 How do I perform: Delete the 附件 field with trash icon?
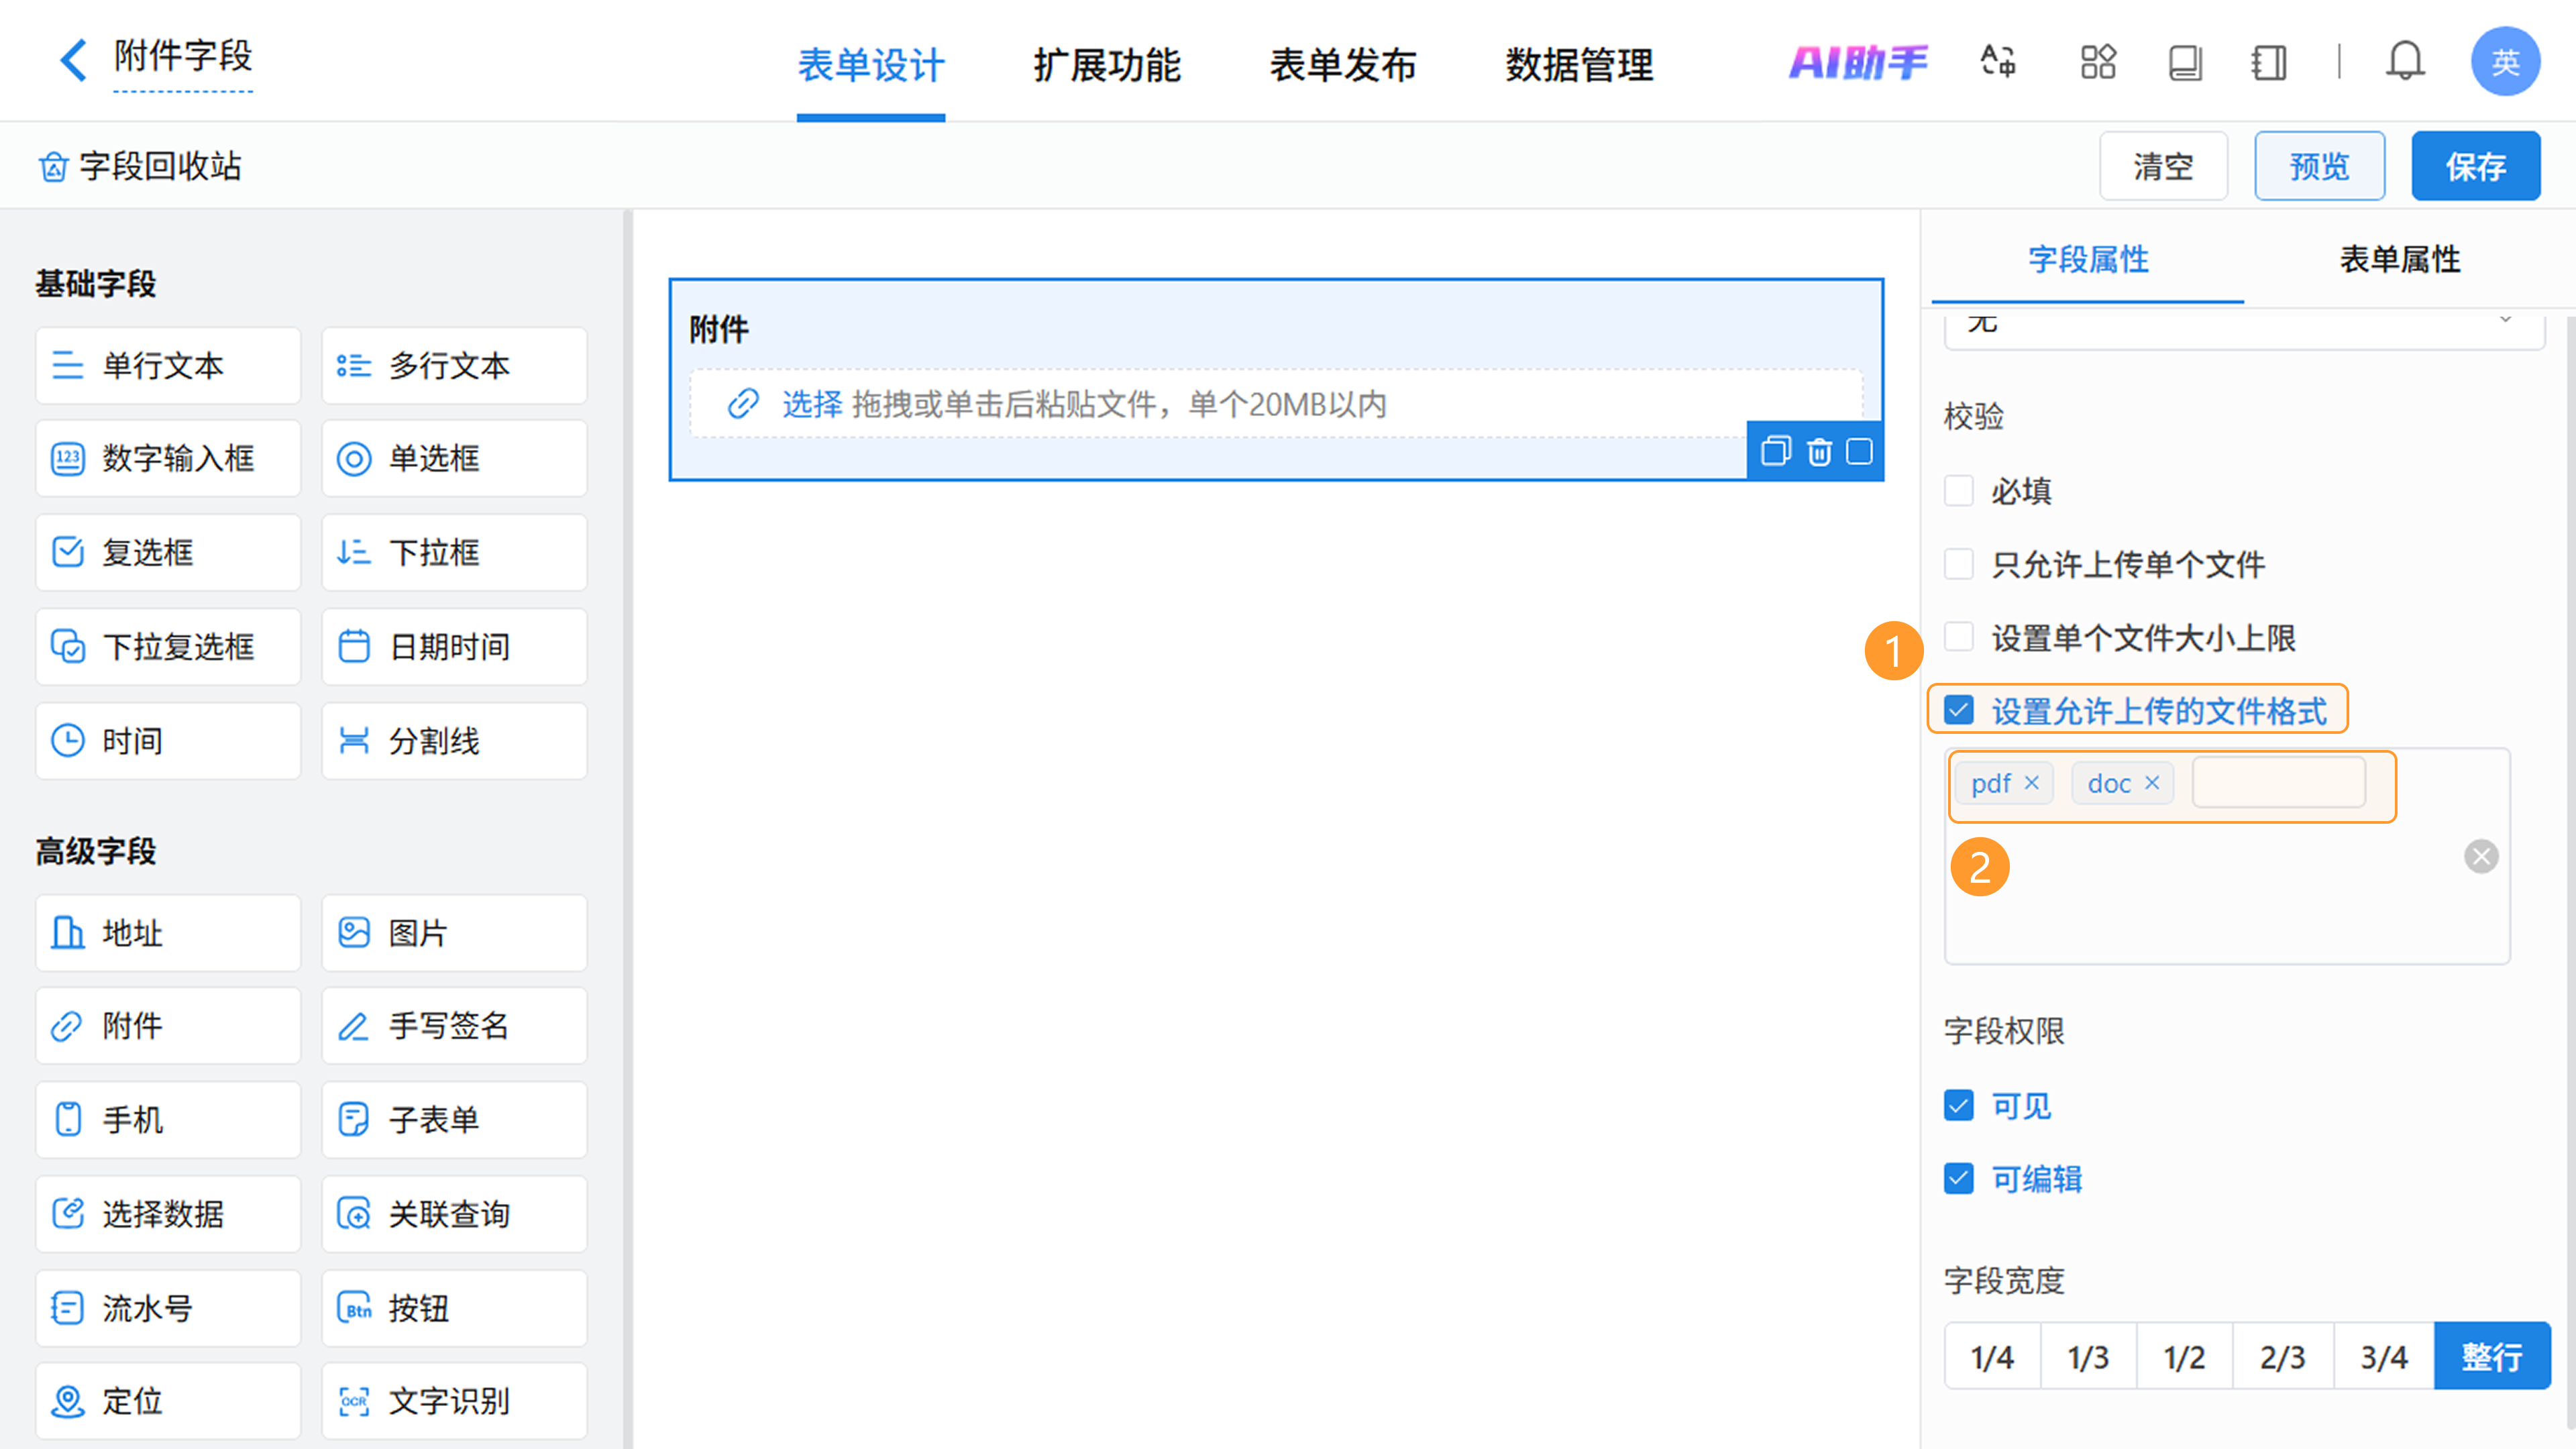1819,452
